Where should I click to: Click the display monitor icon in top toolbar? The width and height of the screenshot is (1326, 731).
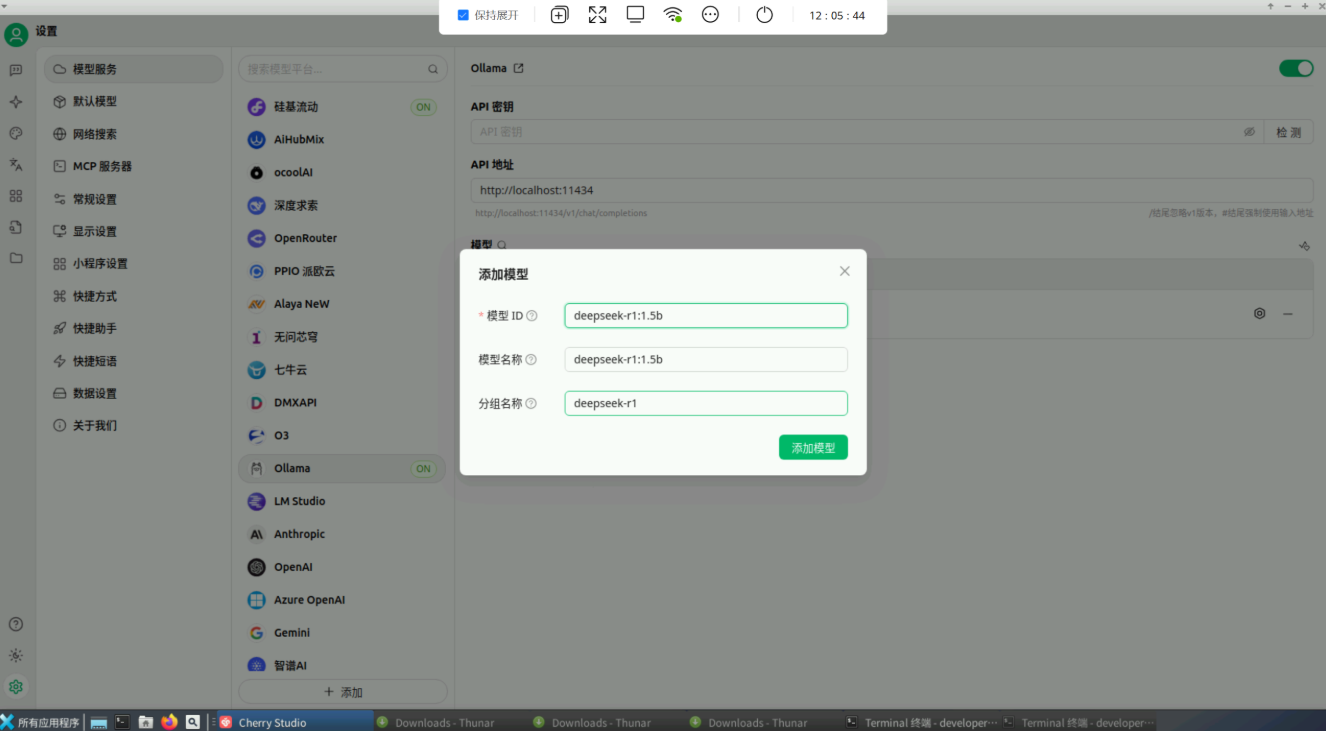coord(635,15)
